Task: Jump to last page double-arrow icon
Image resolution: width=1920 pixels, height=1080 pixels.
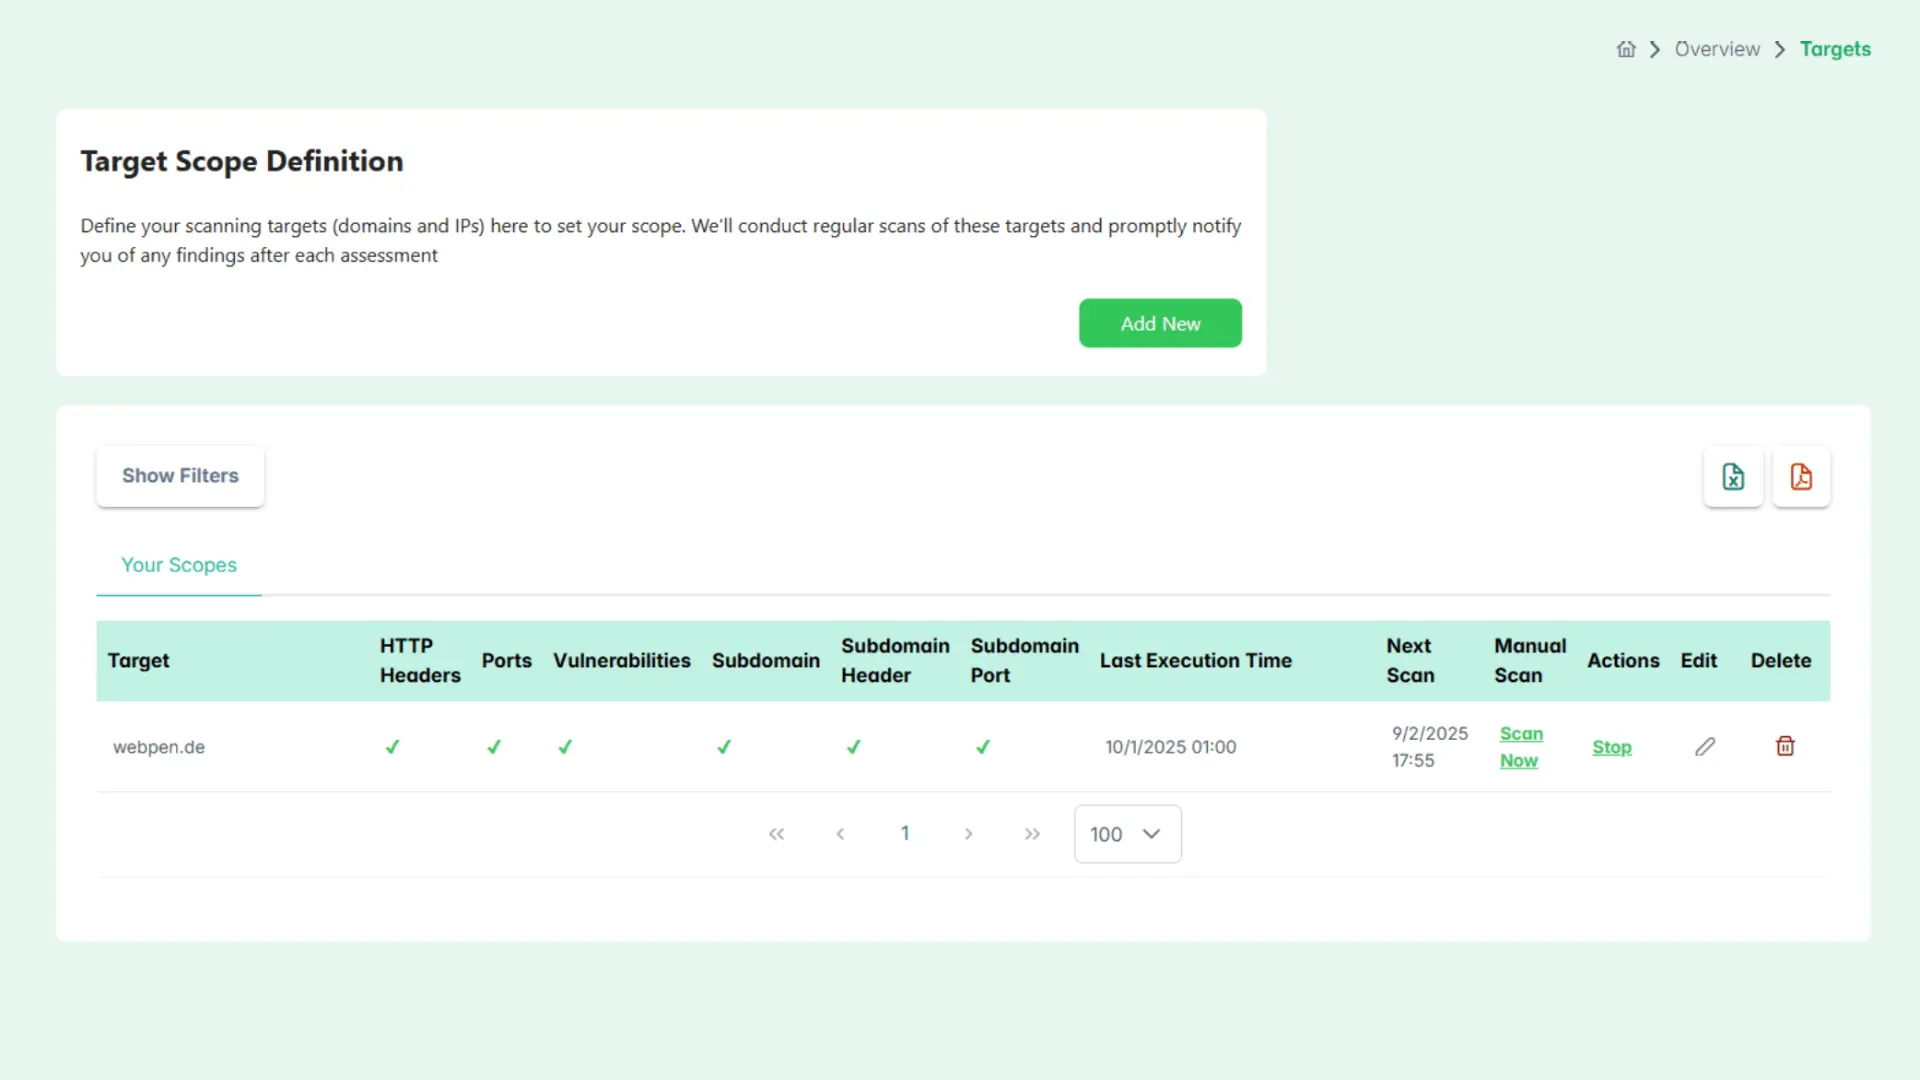Action: tap(1032, 834)
